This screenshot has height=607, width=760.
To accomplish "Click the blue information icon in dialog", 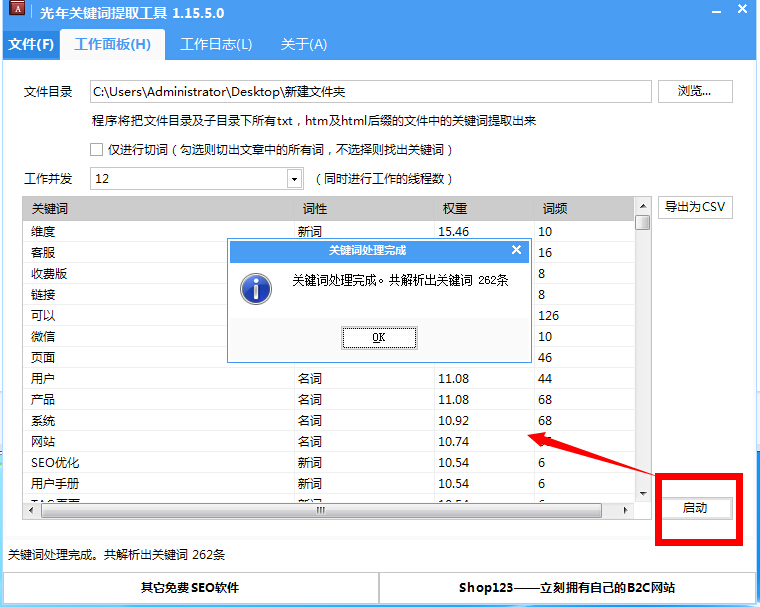I will [257, 289].
